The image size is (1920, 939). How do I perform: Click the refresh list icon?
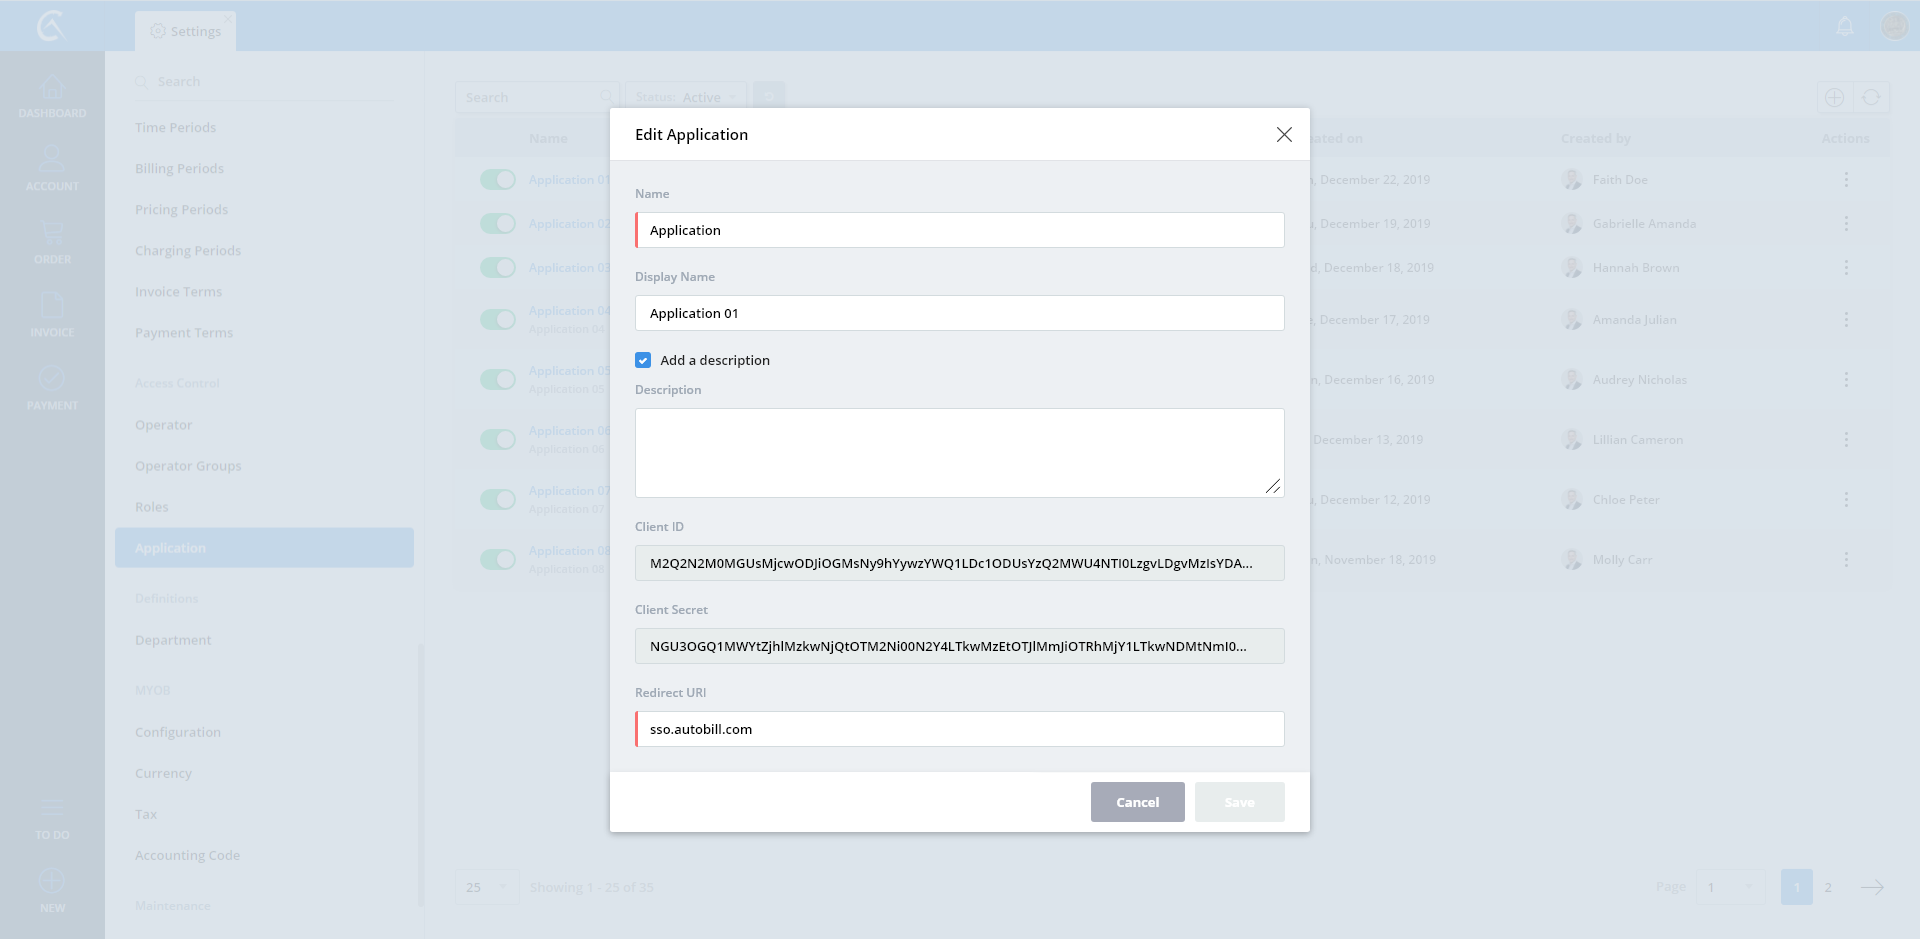(x=1871, y=98)
